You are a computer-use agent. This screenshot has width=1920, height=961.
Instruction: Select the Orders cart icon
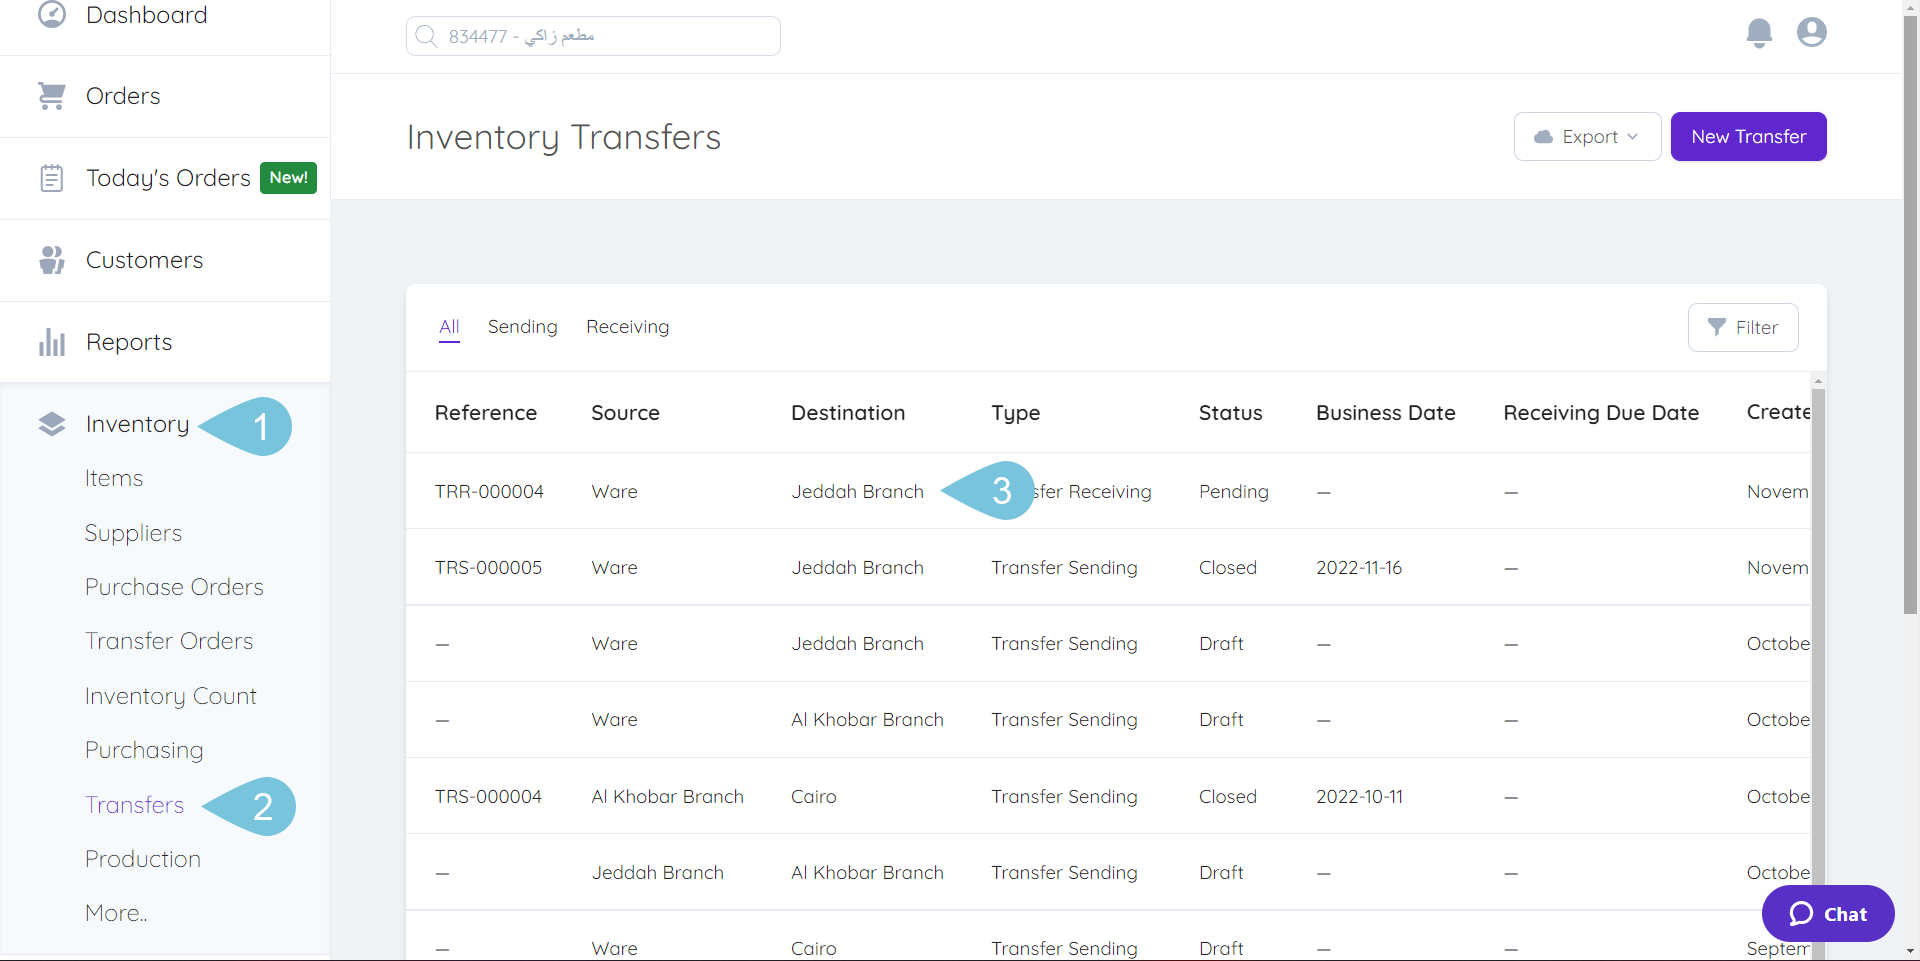(51, 95)
